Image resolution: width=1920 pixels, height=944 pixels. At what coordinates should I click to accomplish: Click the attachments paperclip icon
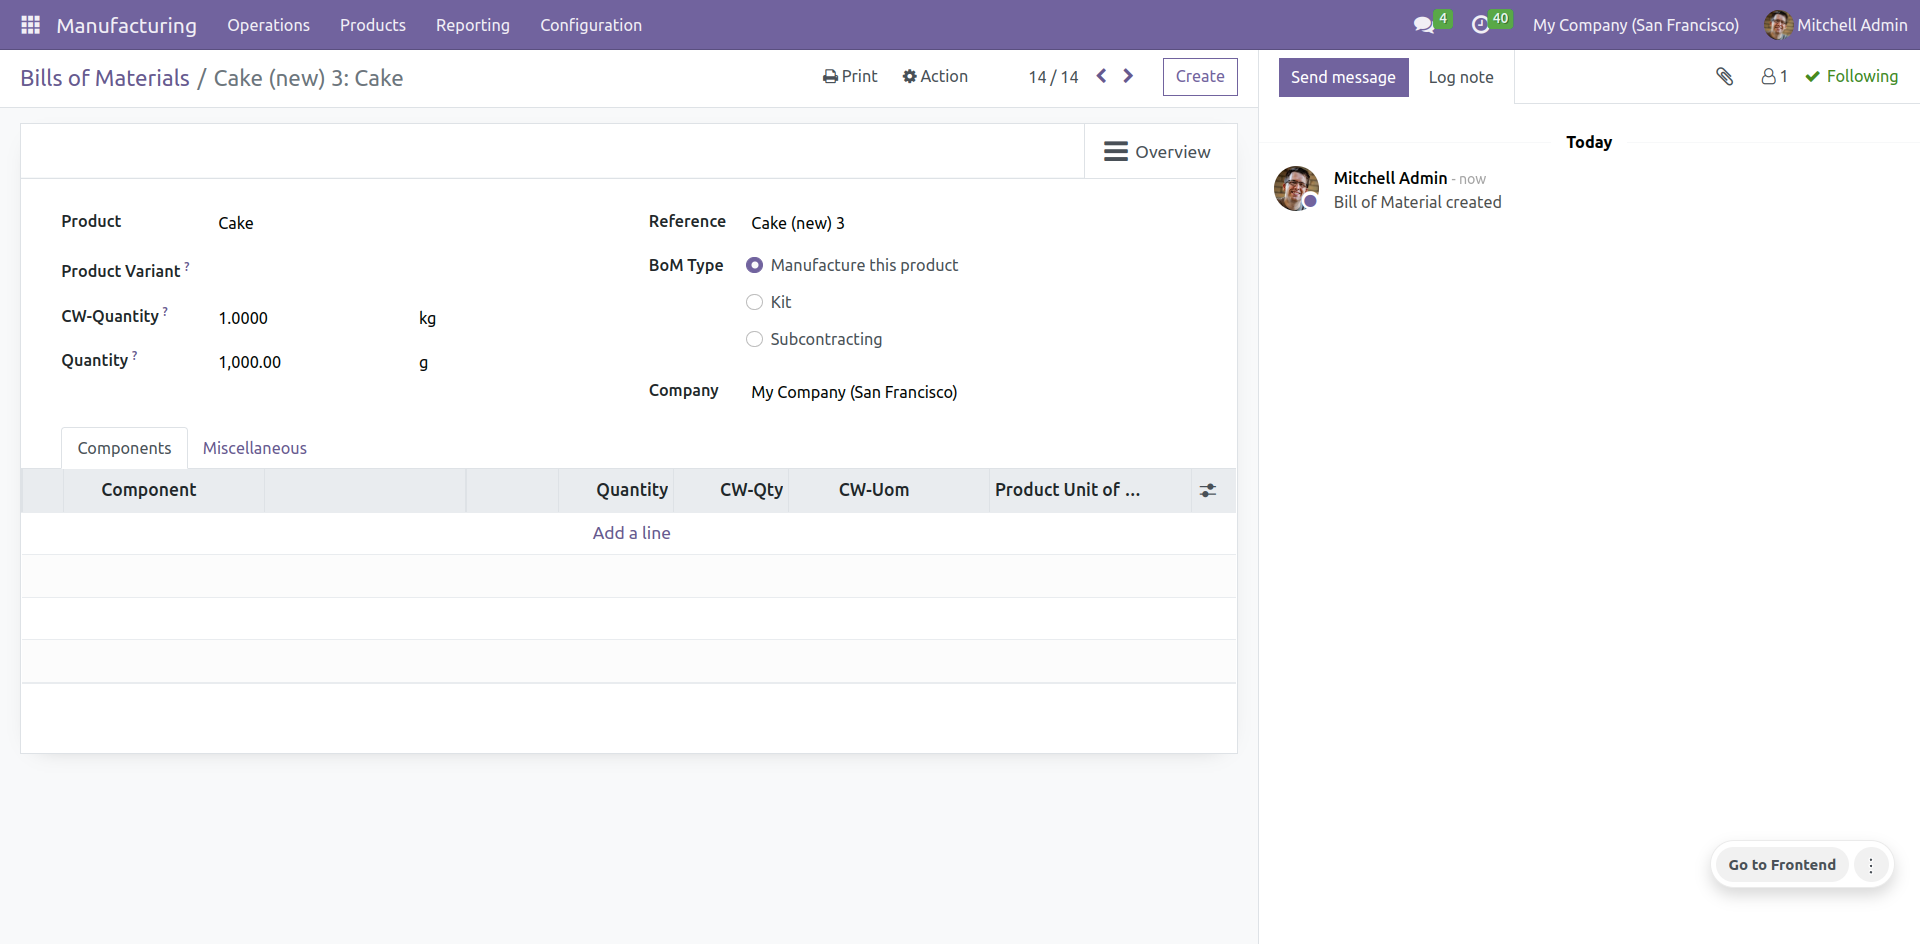tap(1724, 76)
